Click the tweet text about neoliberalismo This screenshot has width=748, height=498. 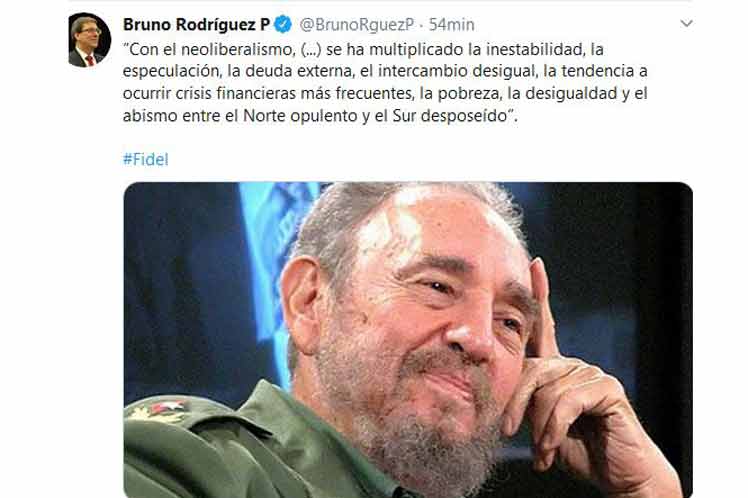(x=385, y=83)
